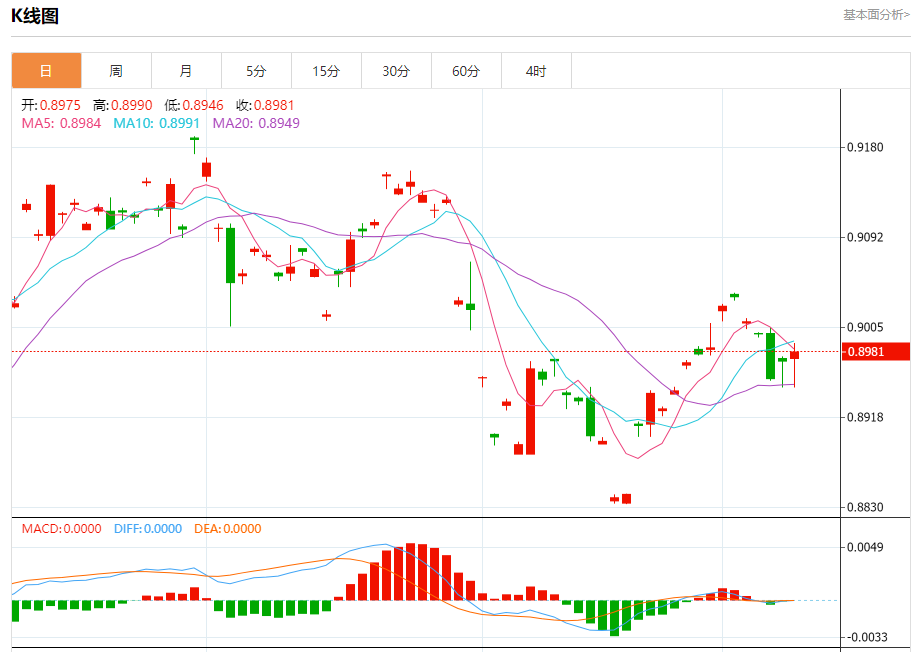This screenshot has height=652, width=921.
Task: Click the 开:0.8975 open value
Action: click(51, 105)
